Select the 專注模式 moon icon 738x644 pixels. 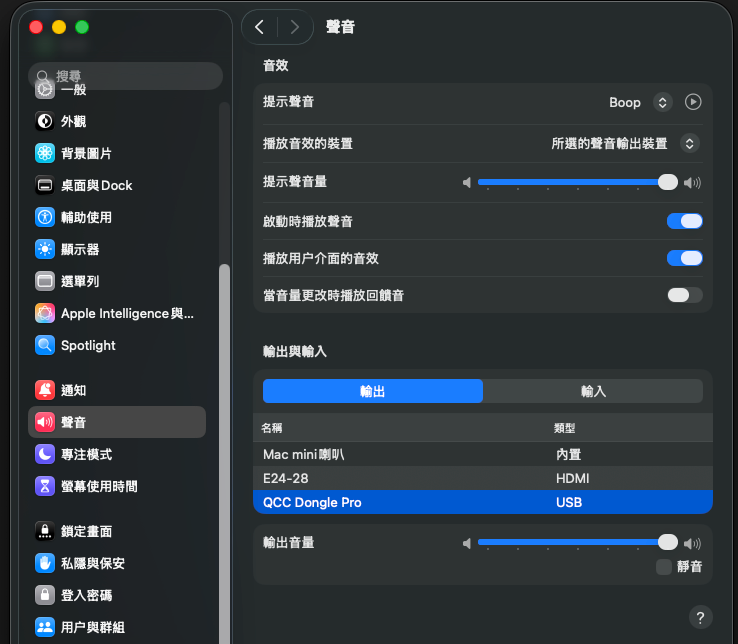pos(45,454)
